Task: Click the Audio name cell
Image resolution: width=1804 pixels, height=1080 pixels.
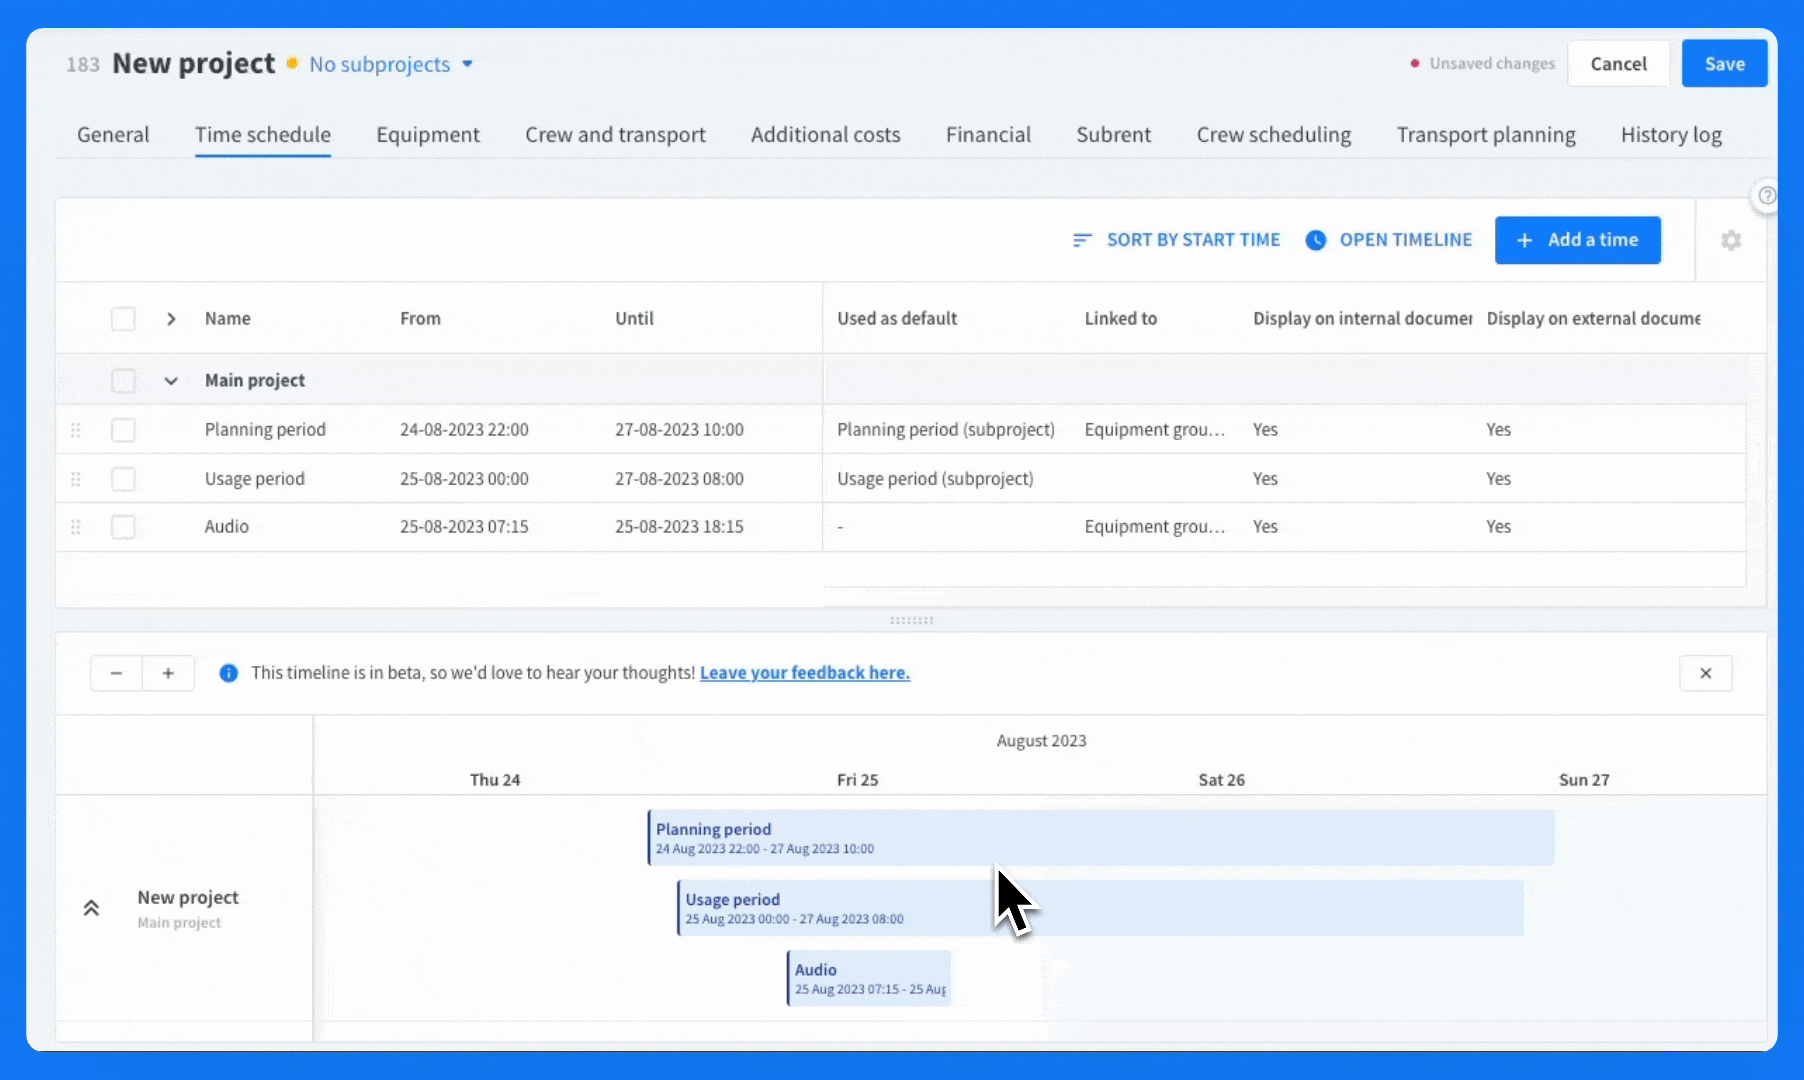Action: [227, 527]
